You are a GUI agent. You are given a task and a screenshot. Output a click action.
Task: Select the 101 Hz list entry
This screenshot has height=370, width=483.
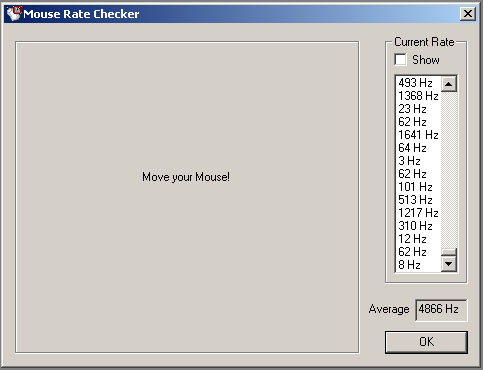[x=419, y=187]
